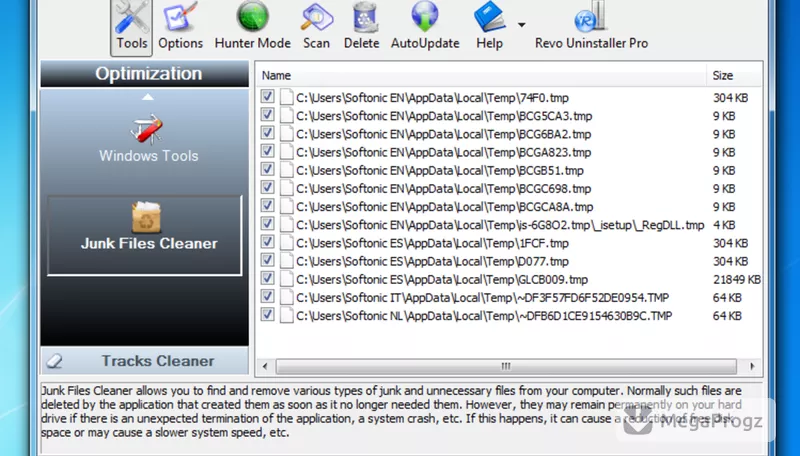This screenshot has width=800, height=456.
Task: Click the file icon for BCGB51.tmp
Action: (x=287, y=170)
